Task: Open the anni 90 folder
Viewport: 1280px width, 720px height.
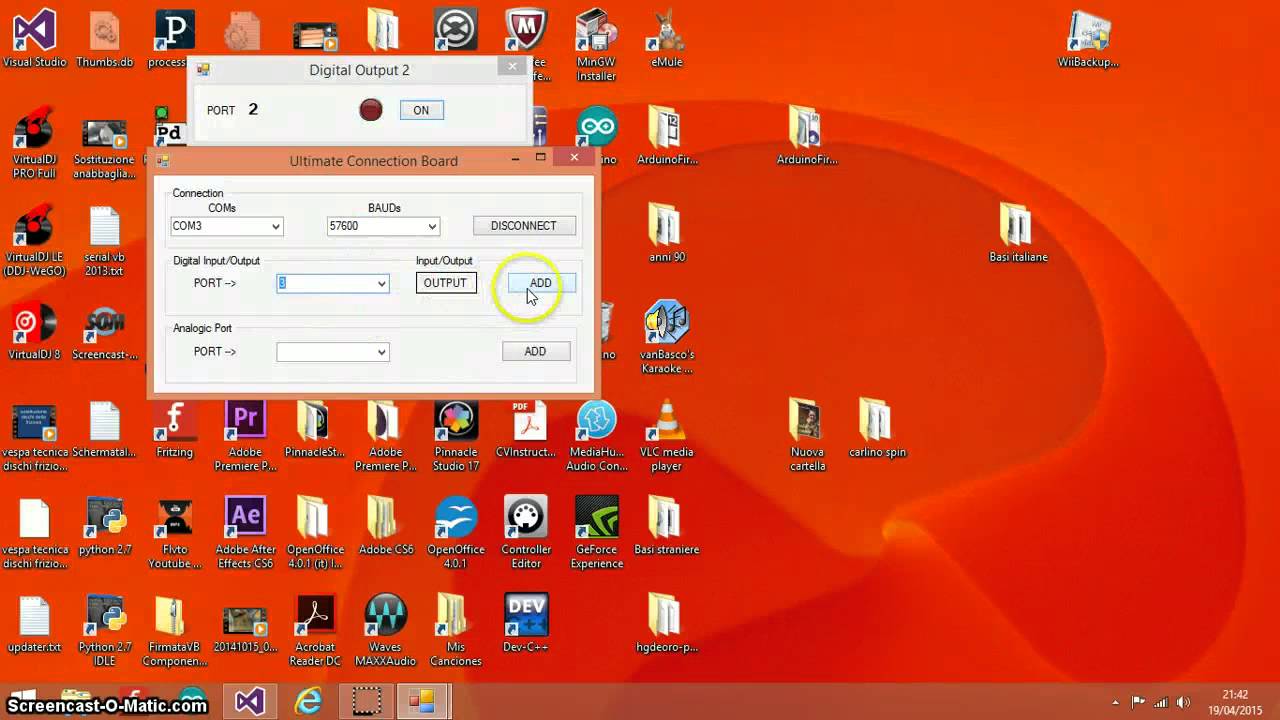Action: point(666,234)
